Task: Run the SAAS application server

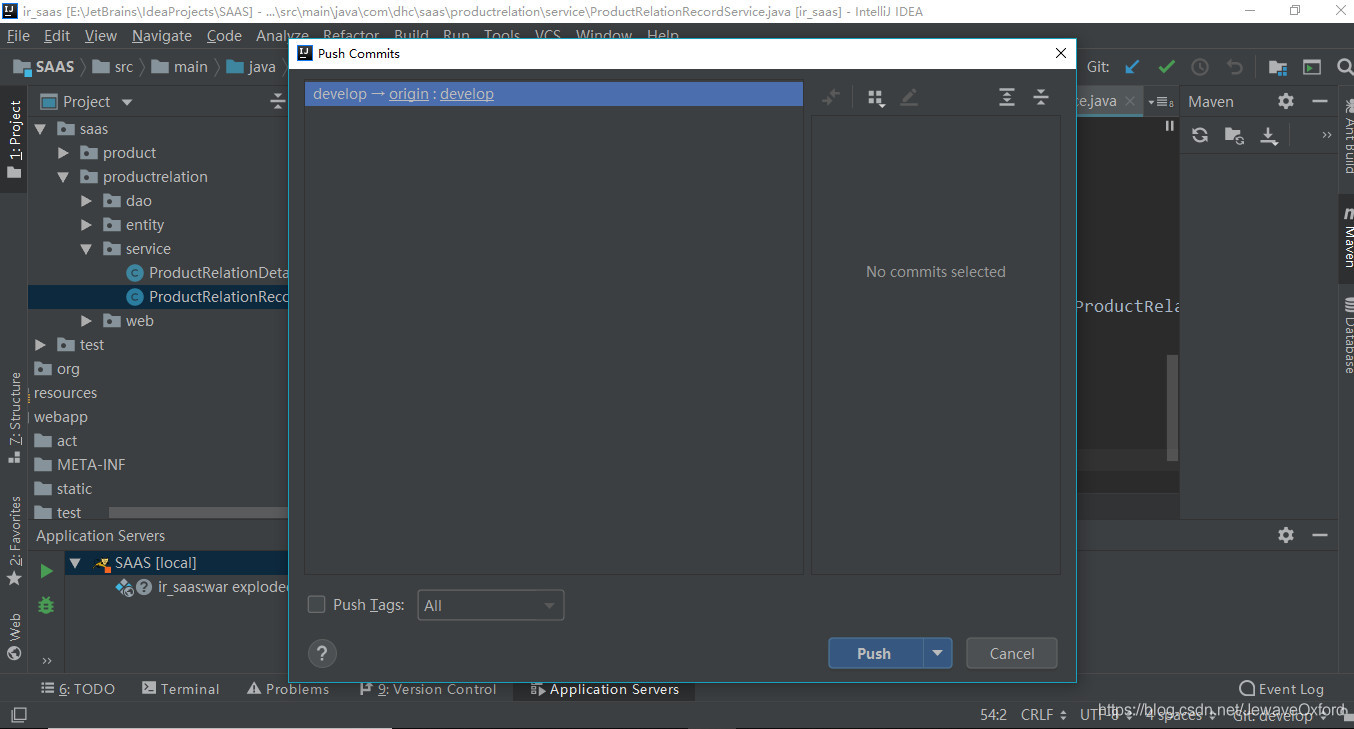Action: coord(46,571)
